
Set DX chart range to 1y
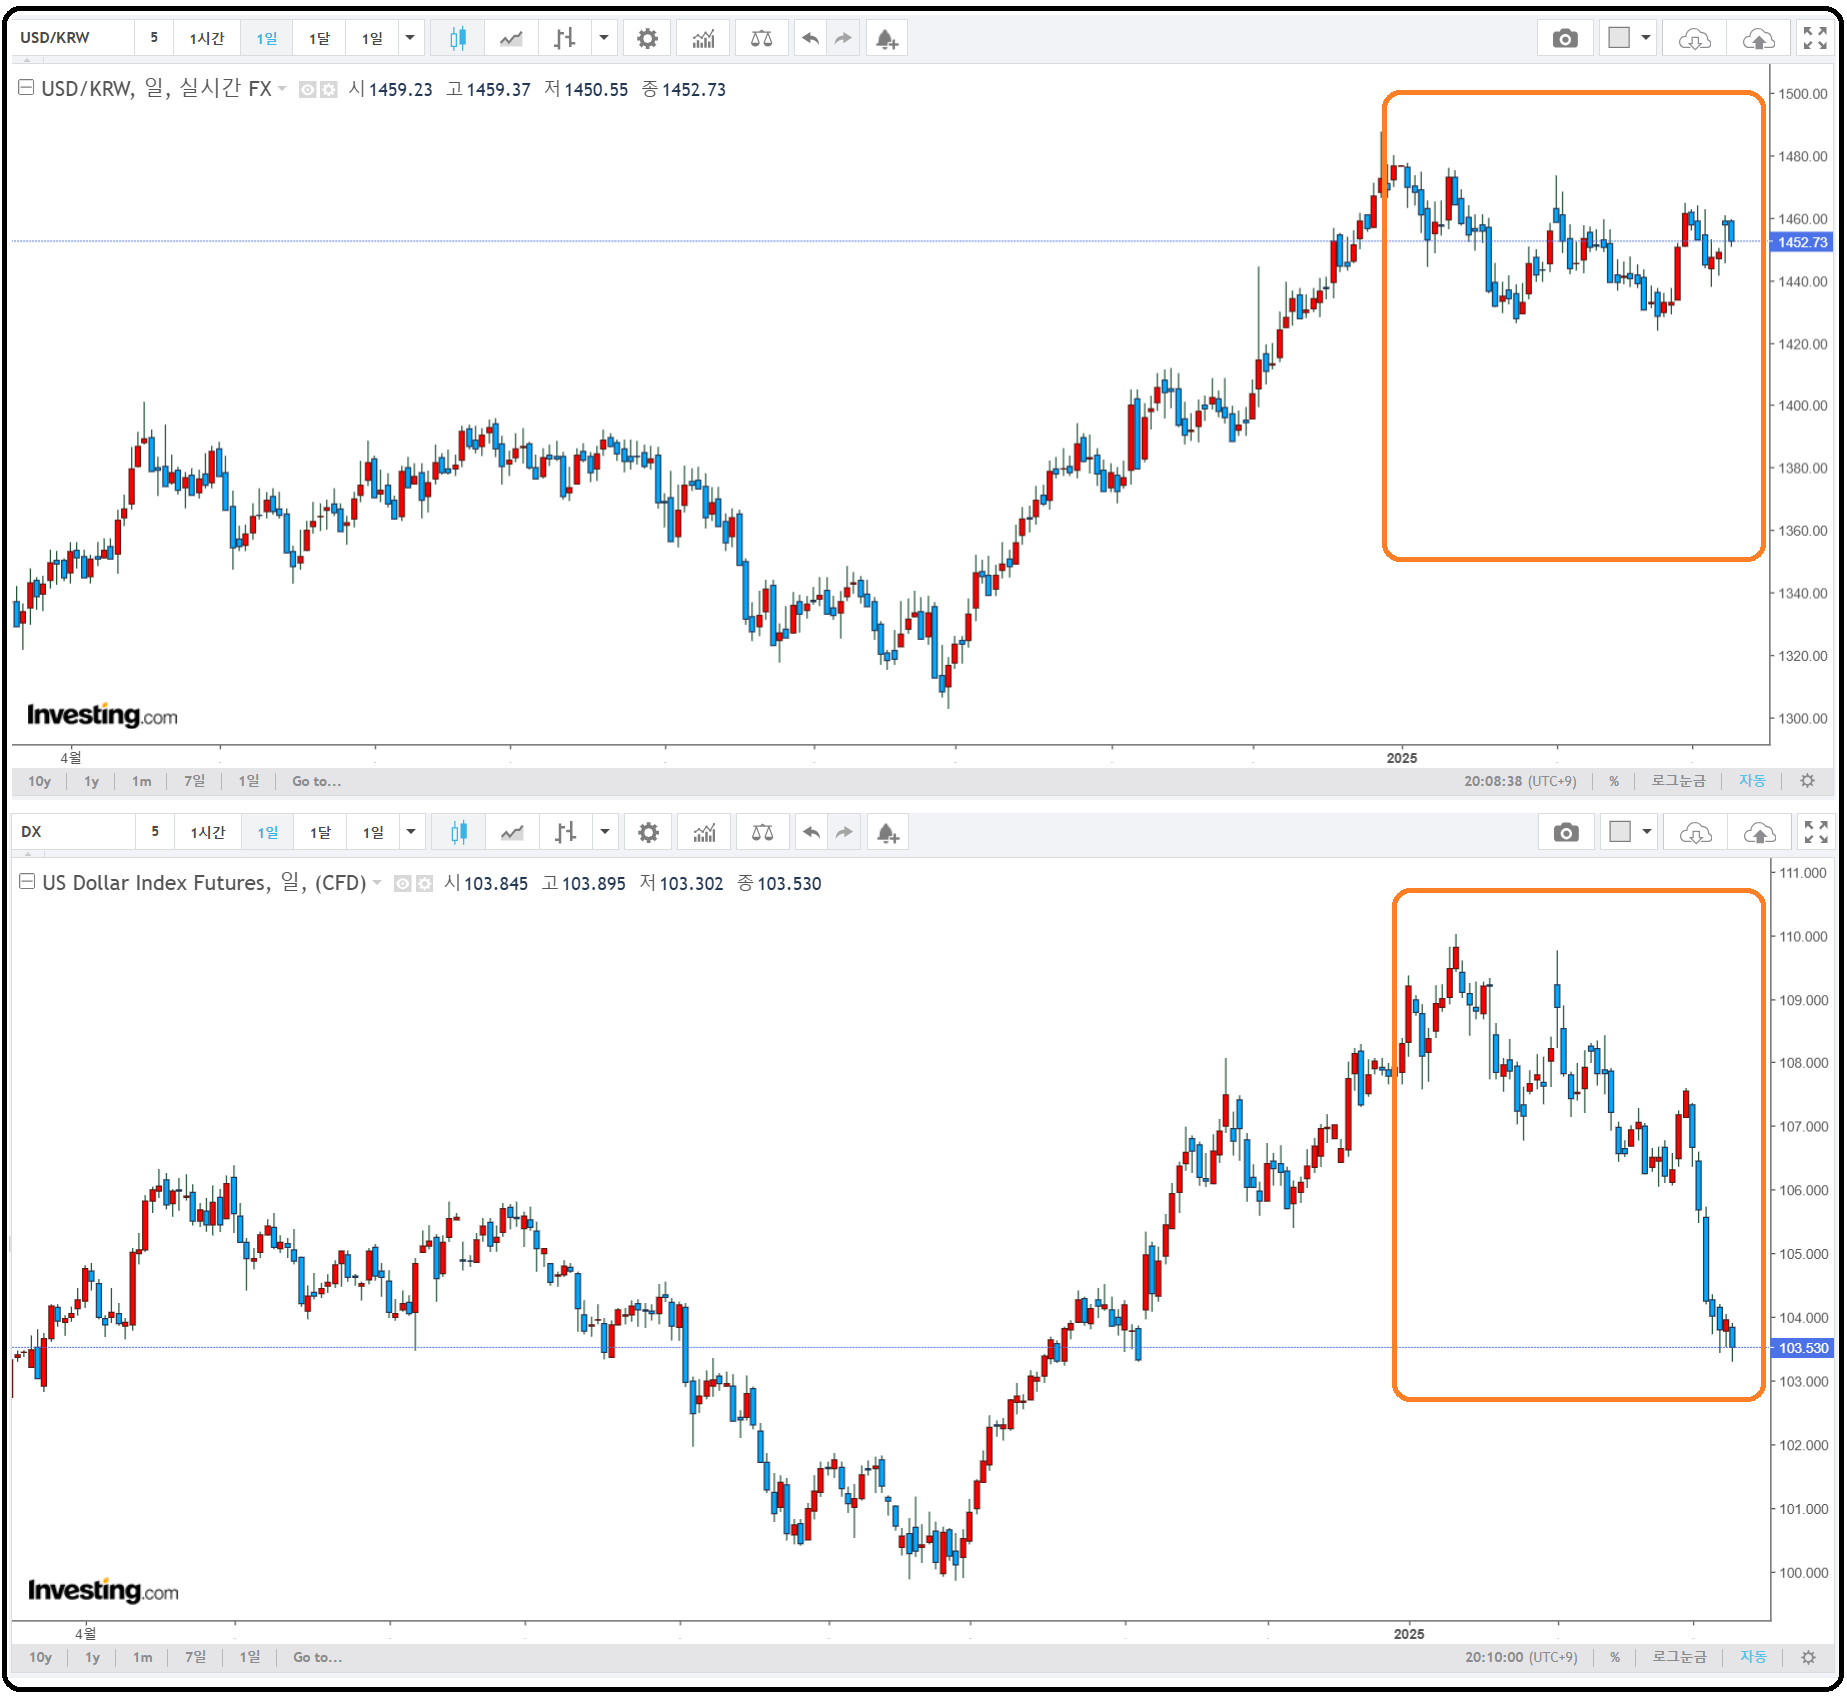pyautogui.click(x=92, y=1657)
